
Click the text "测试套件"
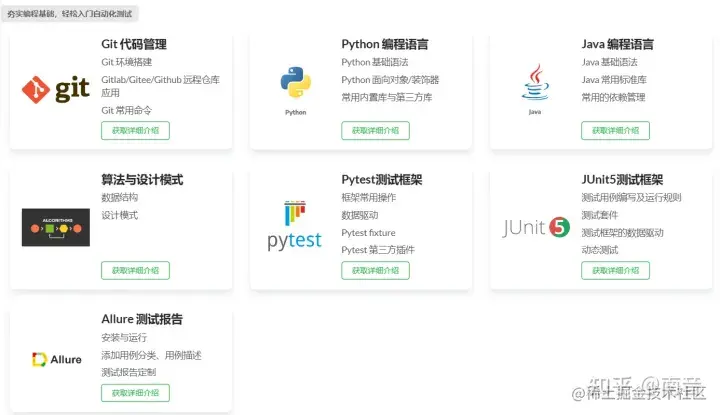click(x=600, y=215)
